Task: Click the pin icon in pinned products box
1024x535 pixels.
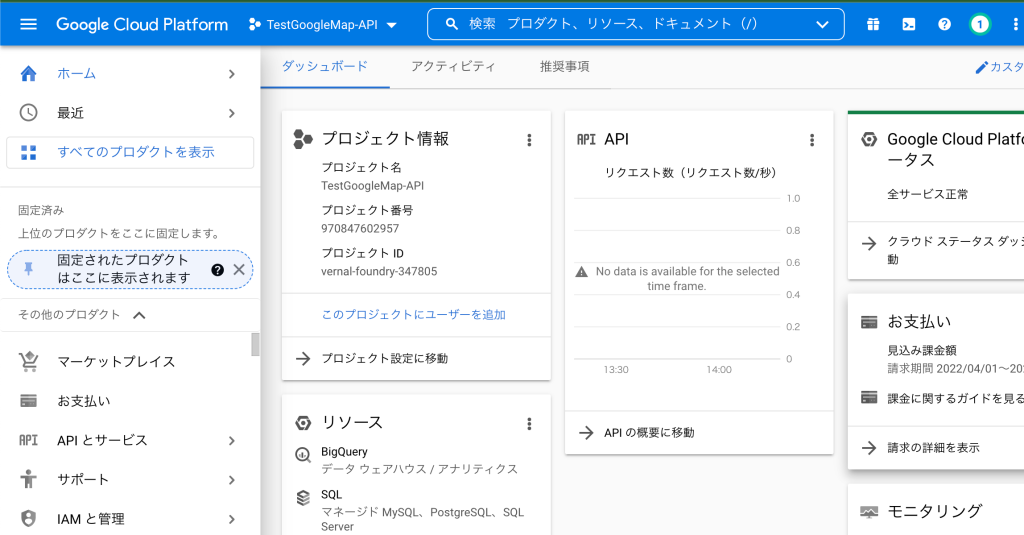Action: 28,268
